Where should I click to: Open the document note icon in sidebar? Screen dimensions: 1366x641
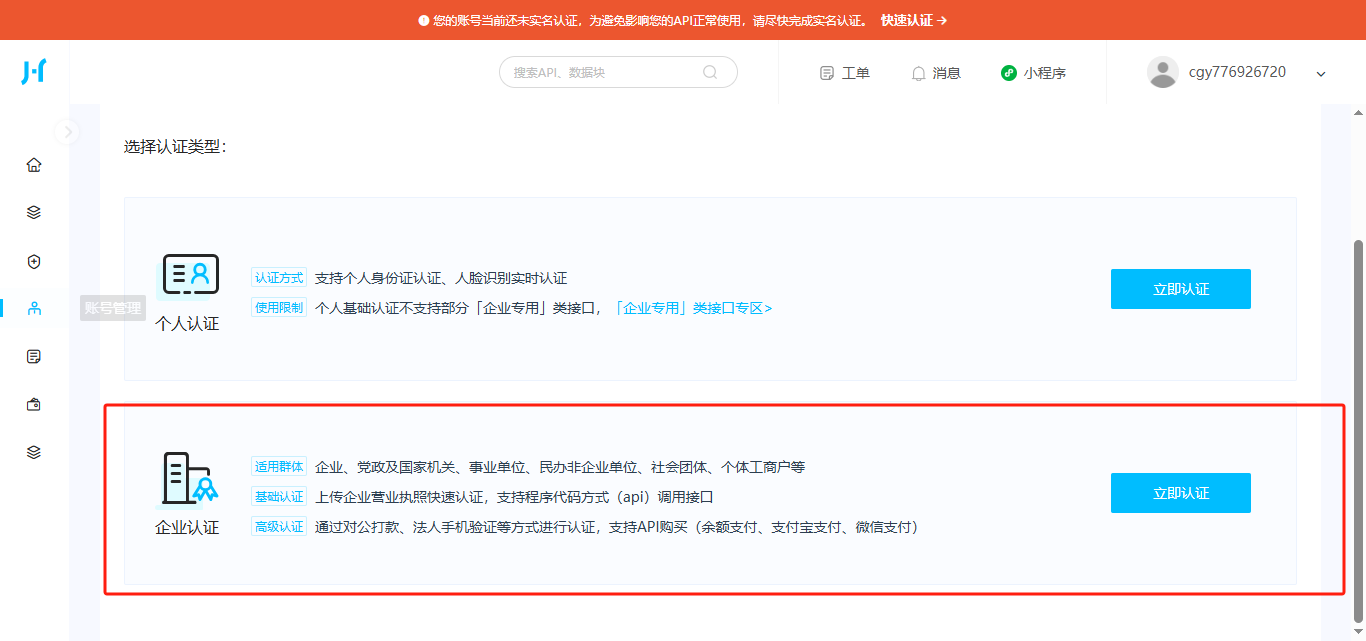[x=34, y=356]
